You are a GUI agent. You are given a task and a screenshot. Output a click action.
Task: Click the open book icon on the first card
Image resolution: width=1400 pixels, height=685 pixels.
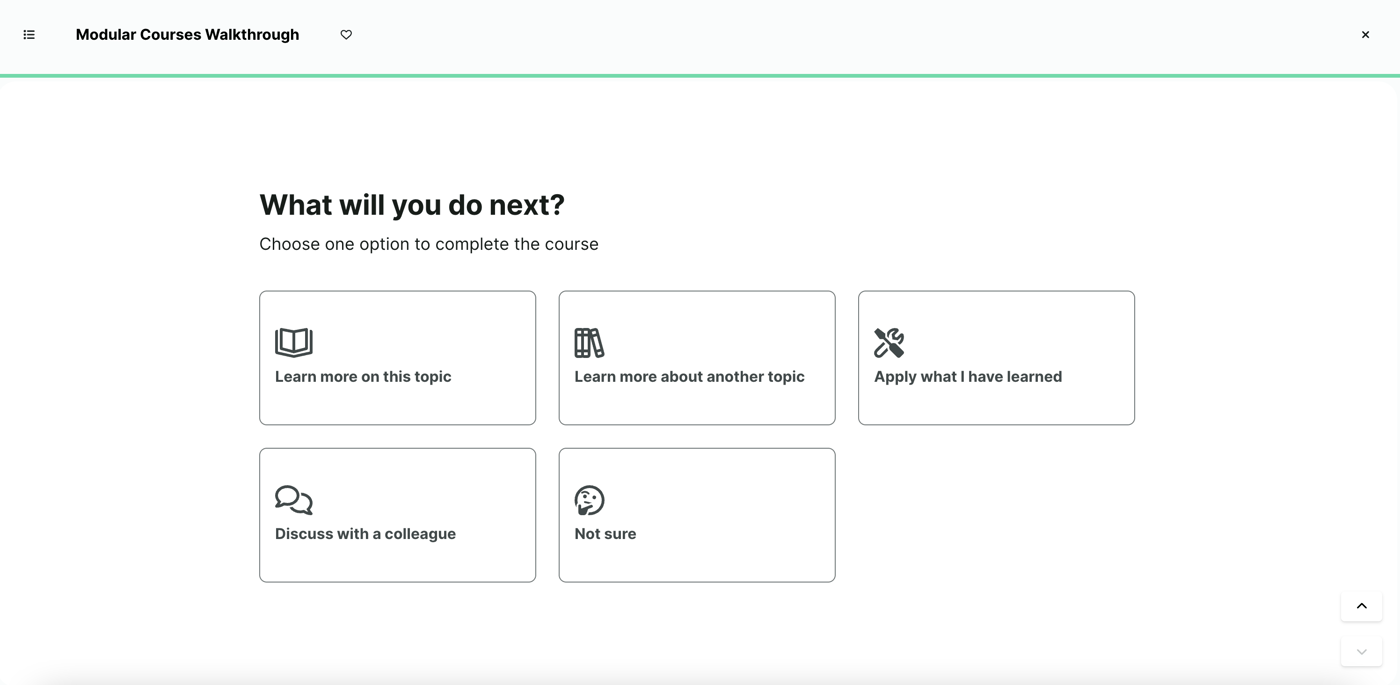tap(293, 342)
